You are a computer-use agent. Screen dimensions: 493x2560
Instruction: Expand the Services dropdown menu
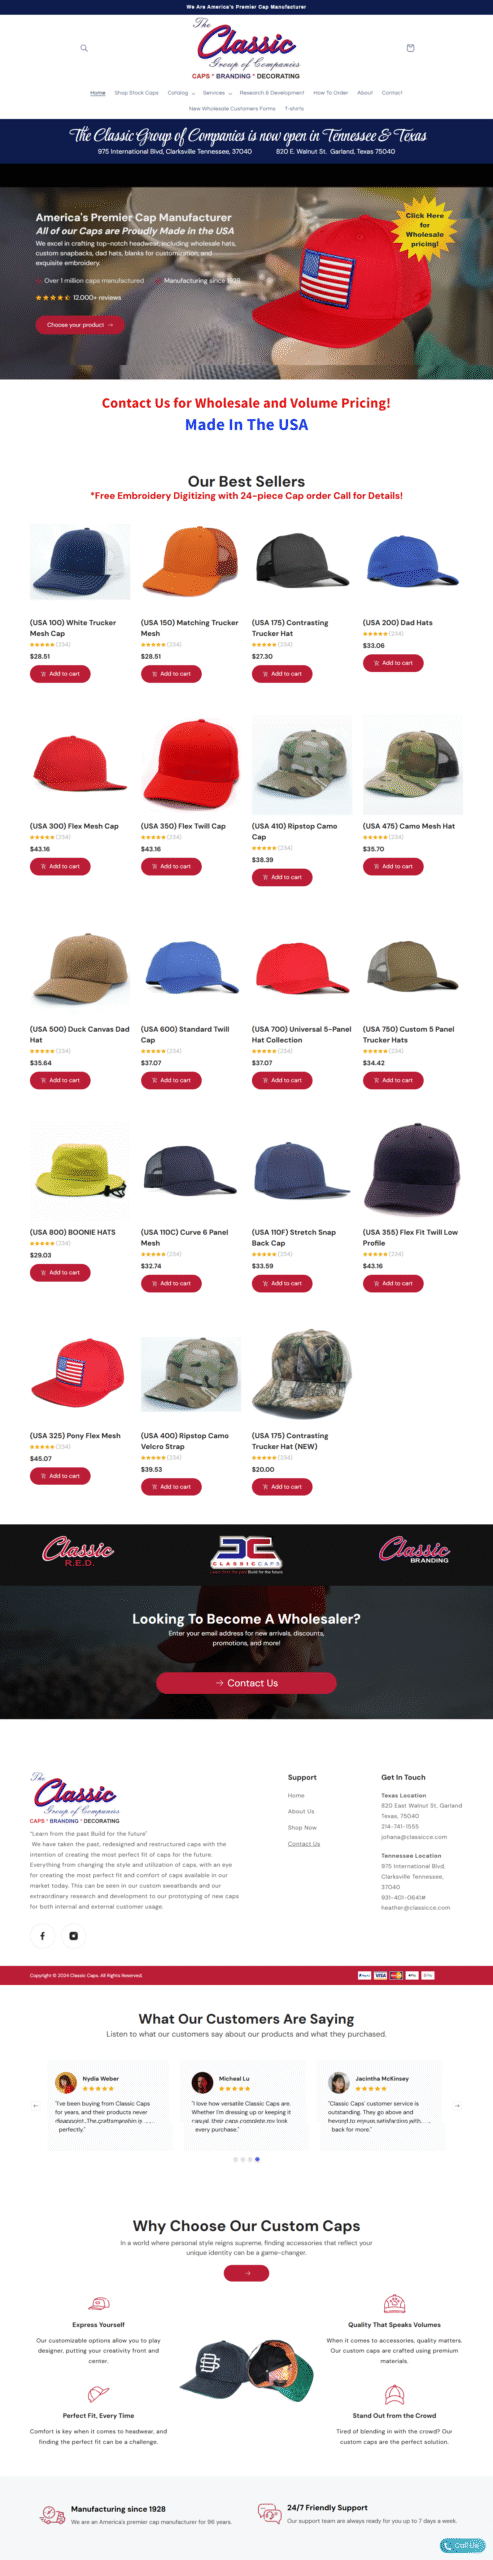click(217, 93)
